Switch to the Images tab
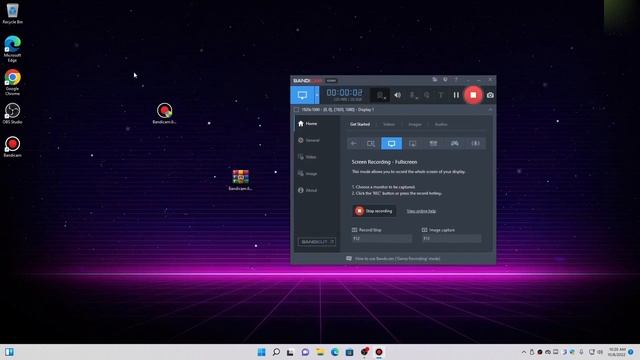This screenshot has width=640, height=360. (x=415, y=124)
